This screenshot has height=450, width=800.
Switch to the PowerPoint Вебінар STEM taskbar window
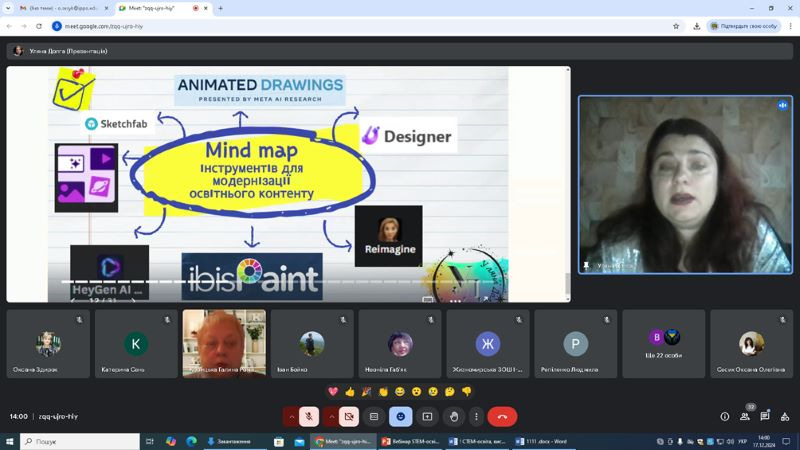411,441
